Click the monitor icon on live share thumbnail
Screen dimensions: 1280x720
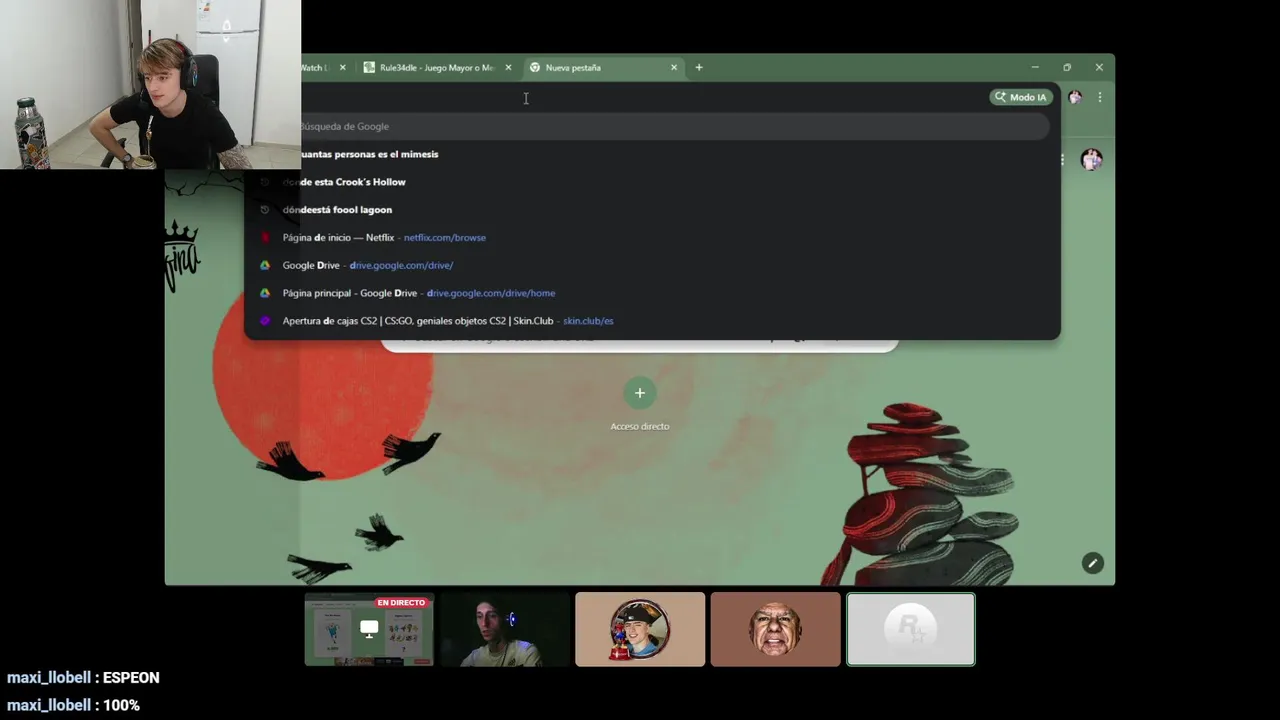point(369,629)
